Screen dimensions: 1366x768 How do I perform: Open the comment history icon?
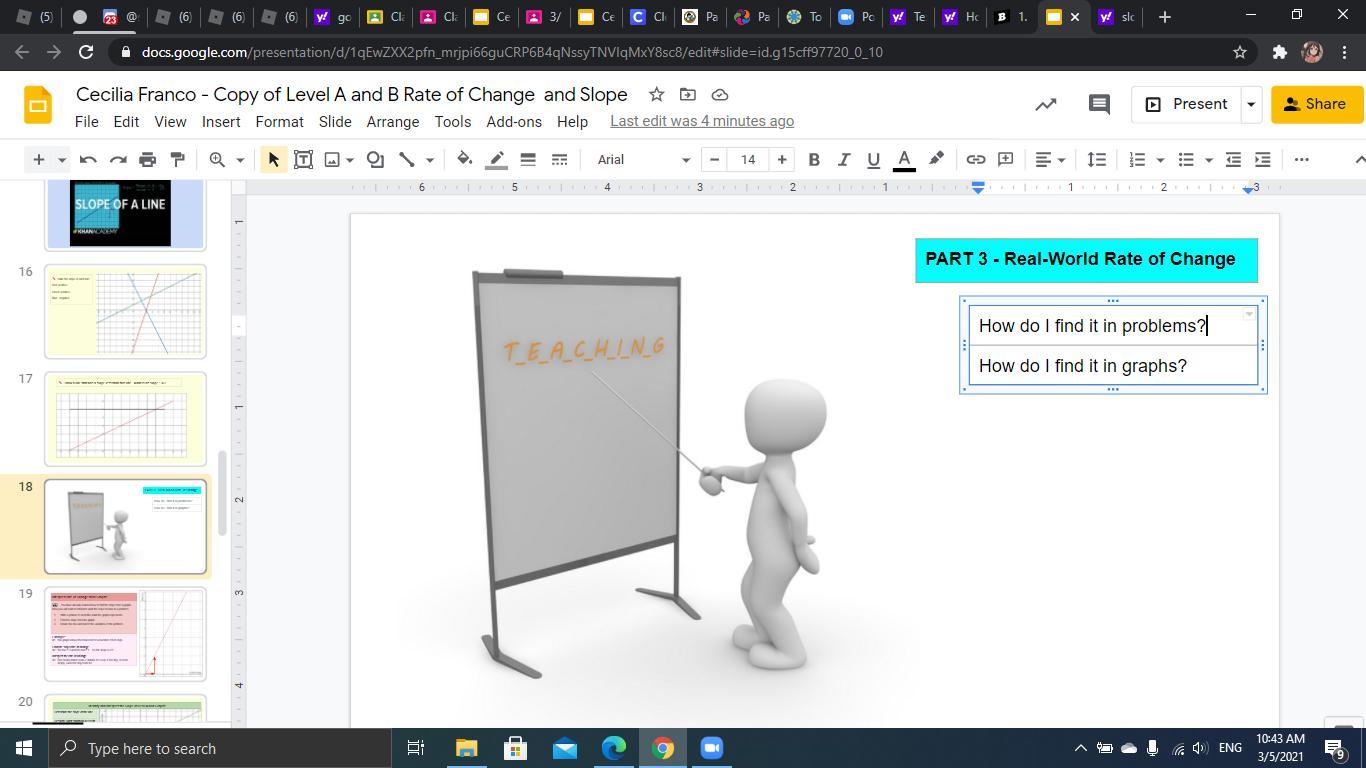(x=1099, y=104)
